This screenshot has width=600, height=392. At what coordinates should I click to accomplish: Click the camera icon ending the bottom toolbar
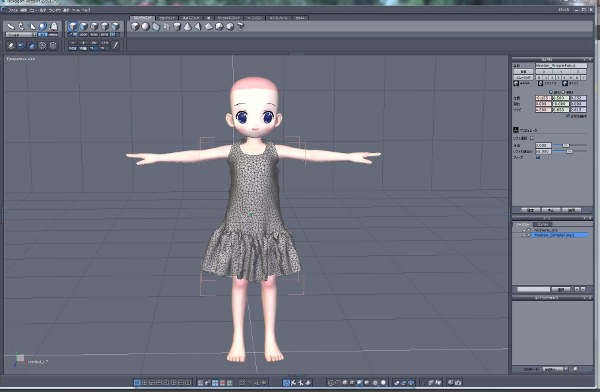[x=458, y=382]
